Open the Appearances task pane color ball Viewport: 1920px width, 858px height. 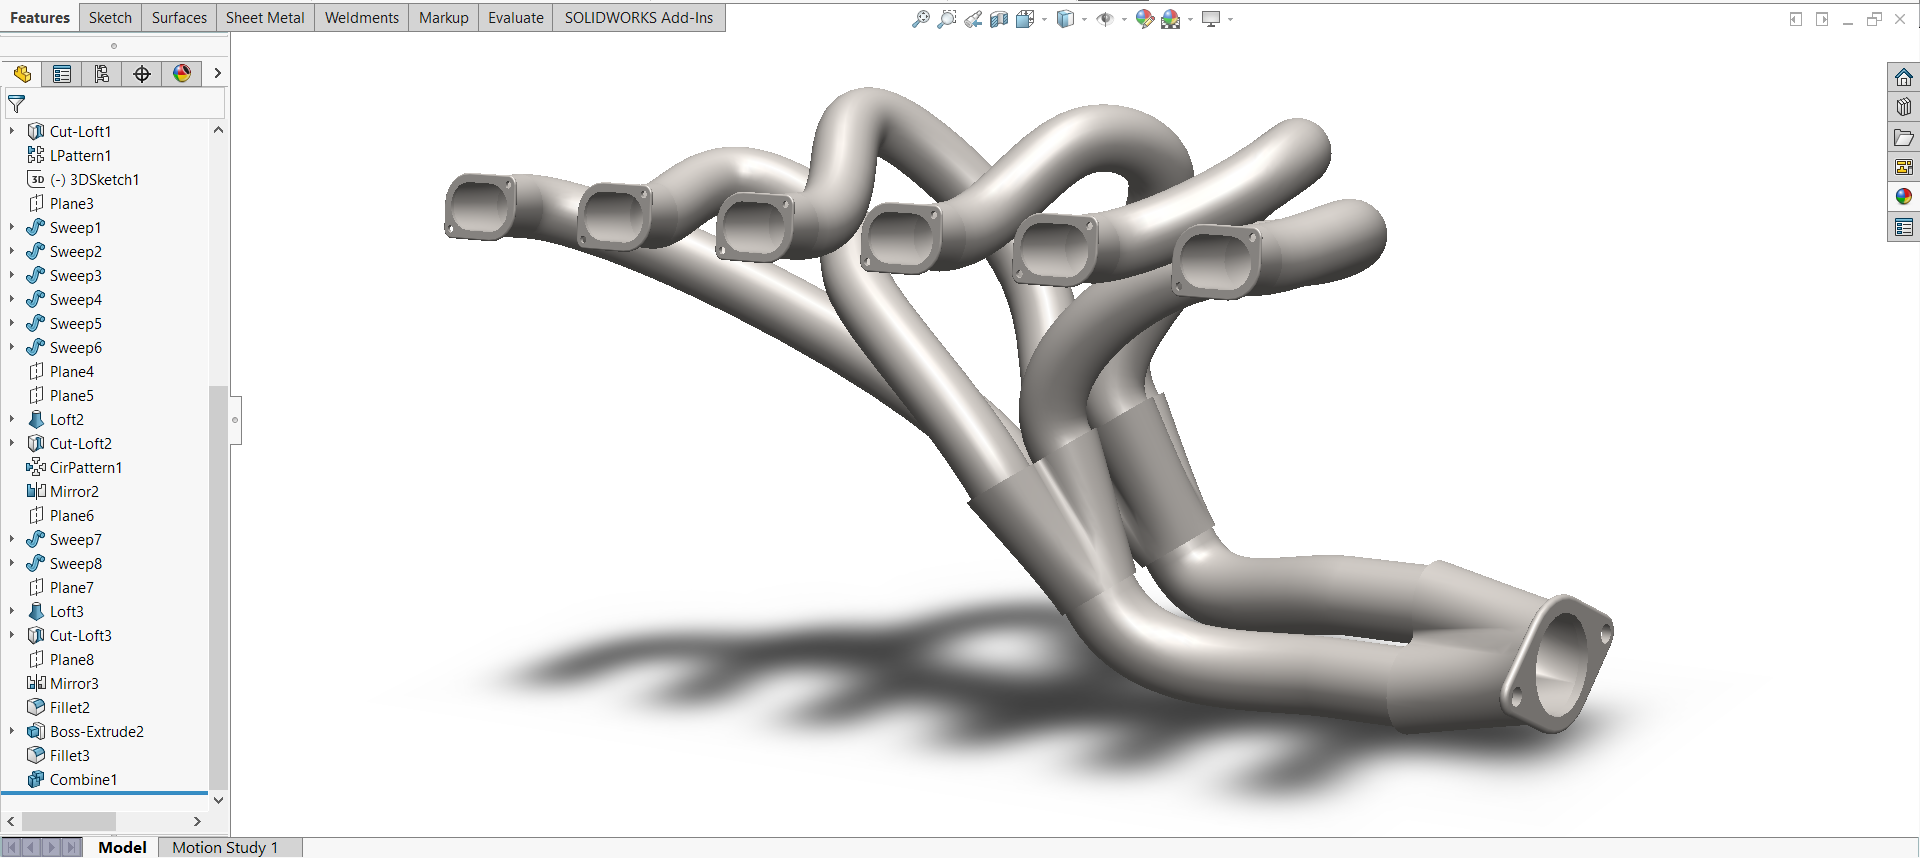pyautogui.click(x=1904, y=197)
